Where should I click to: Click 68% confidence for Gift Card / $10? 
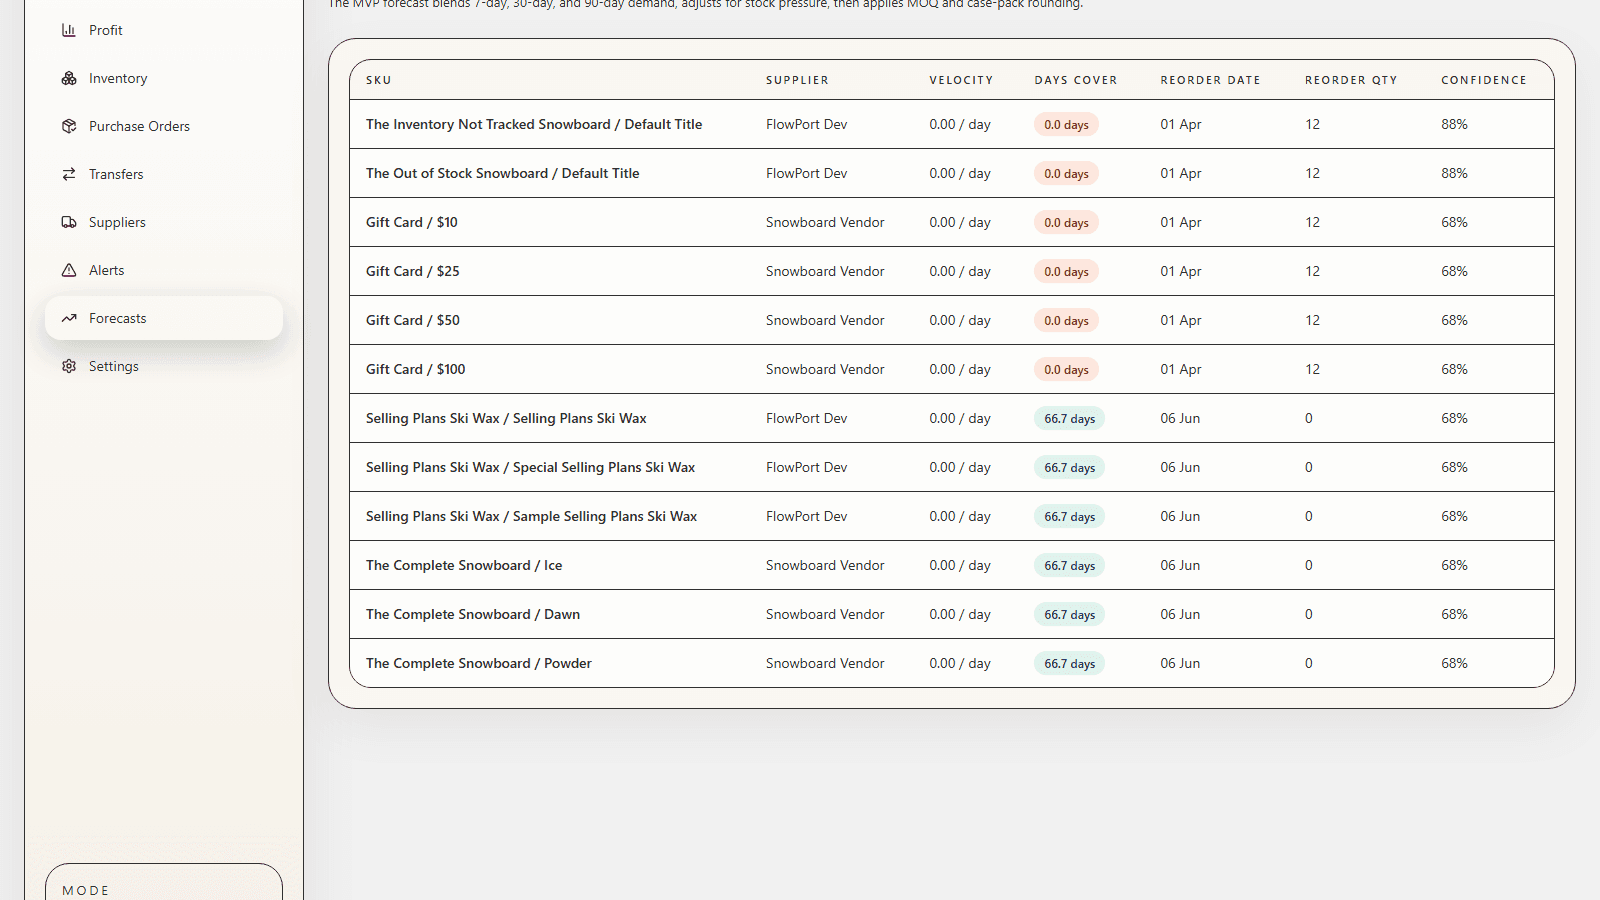pos(1454,222)
